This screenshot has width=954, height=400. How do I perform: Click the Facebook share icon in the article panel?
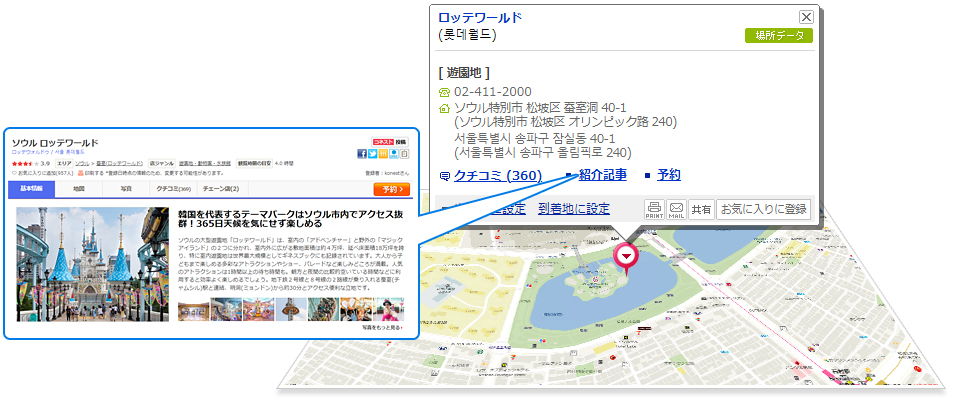pos(362,153)
